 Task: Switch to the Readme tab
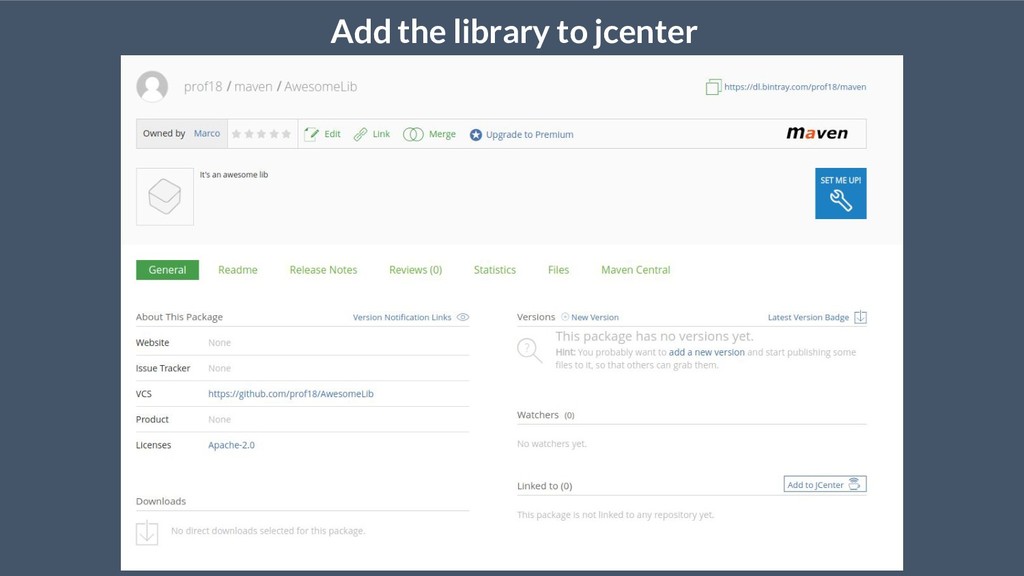coord(238,270)
